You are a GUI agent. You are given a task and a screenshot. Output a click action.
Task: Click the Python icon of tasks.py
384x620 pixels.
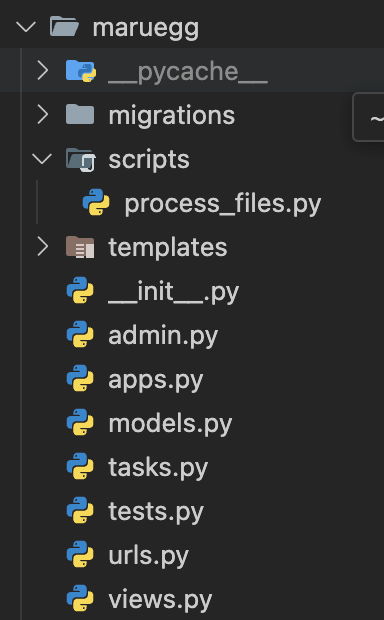[x=80, y=466]
